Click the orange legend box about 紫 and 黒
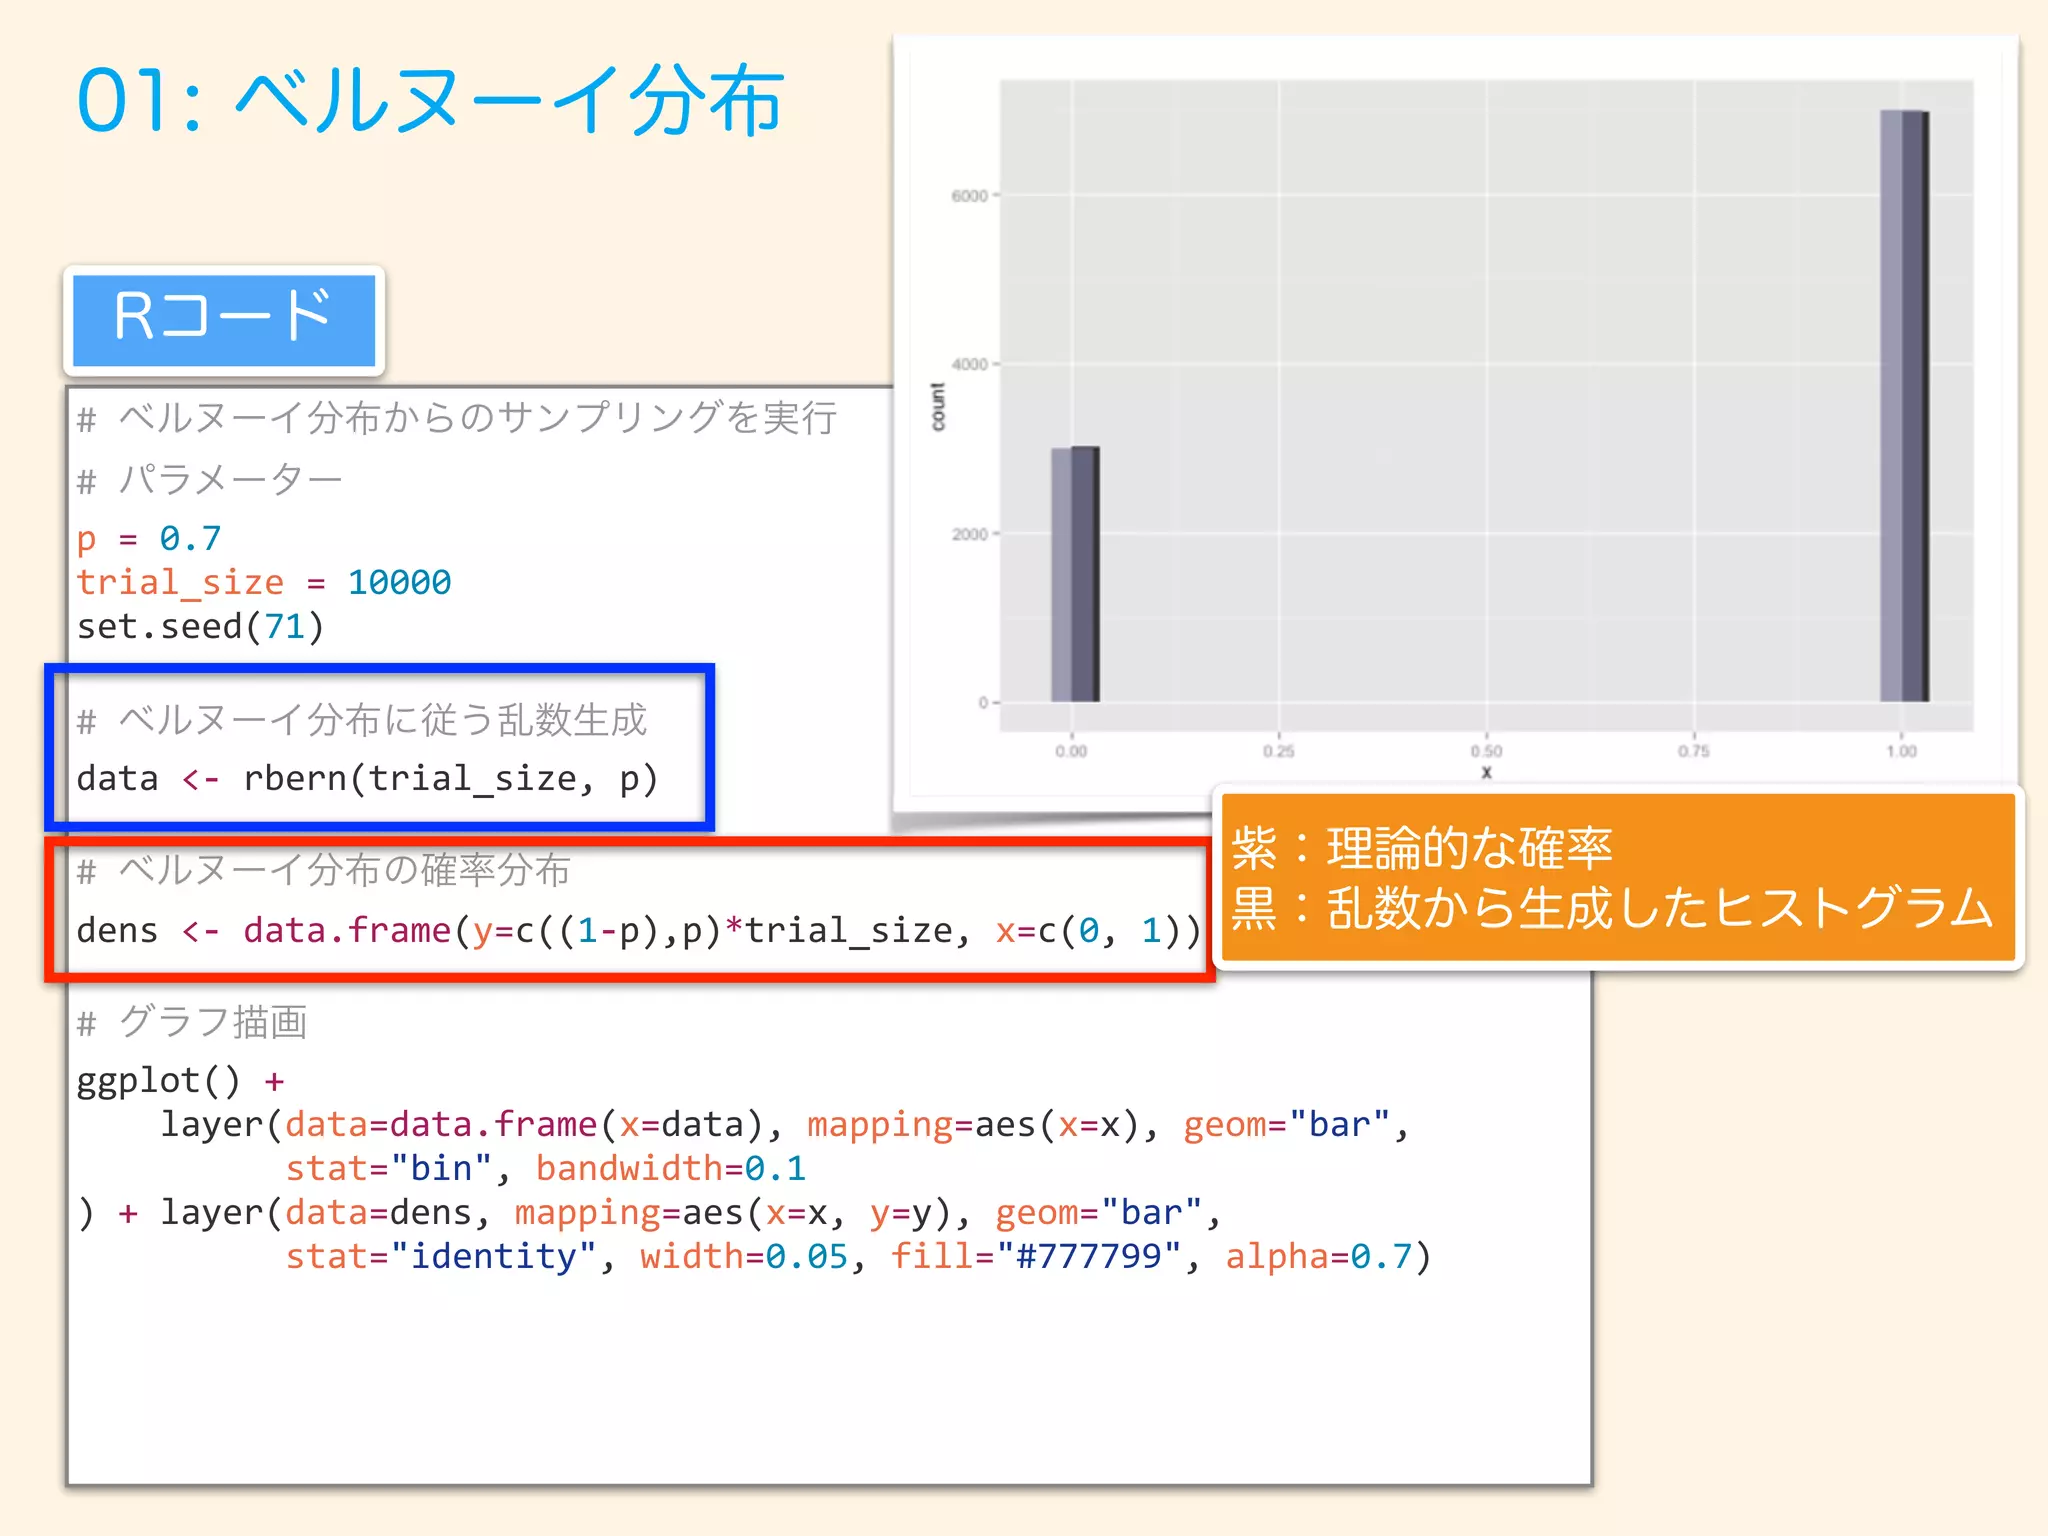Viewport: 2048px width, 1536px height. coord(1616,878)
